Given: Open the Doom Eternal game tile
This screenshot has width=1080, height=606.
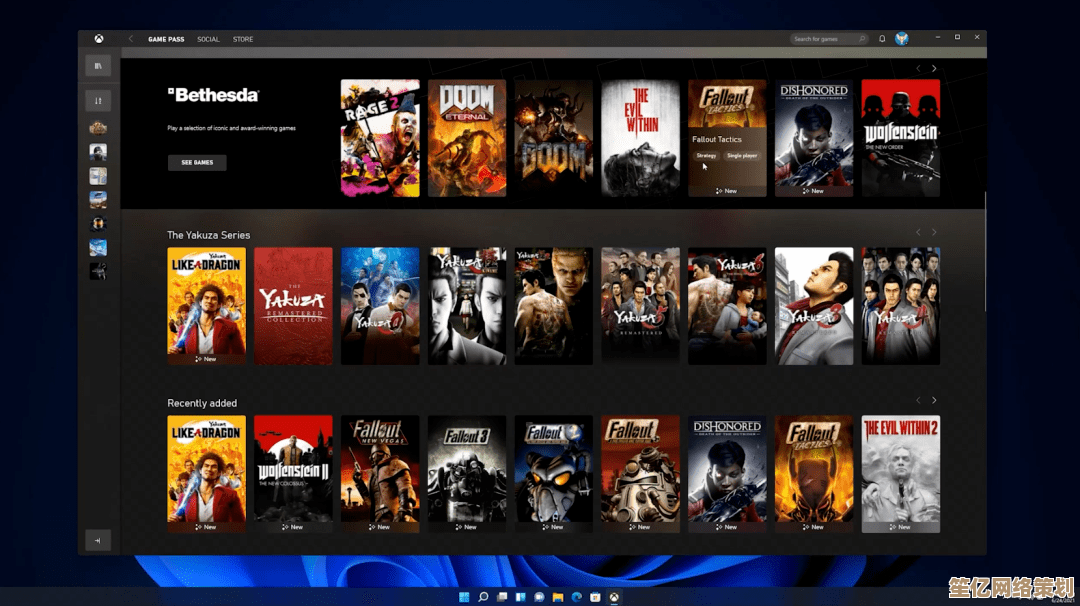Looking at the screenshot, I should 467,138.
